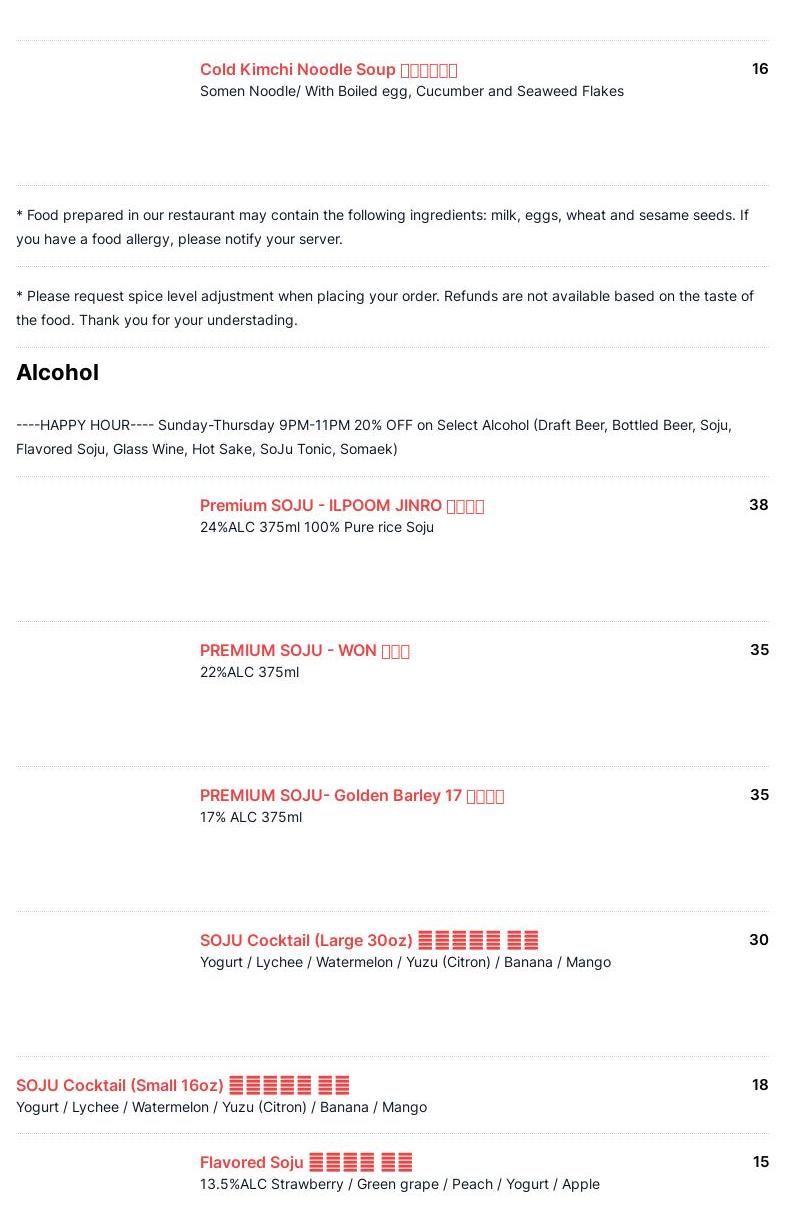Click the 38 price for ILPOOM JINRO
The width and height of the screenshot is (785, 1219).
[758, 505]
